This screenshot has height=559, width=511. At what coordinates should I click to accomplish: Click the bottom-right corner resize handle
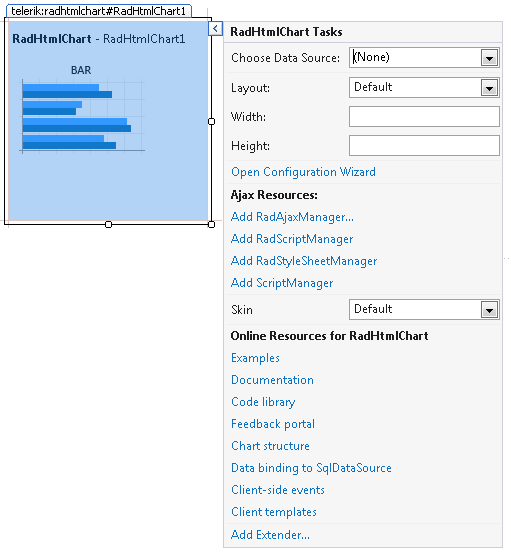point(211,224)
